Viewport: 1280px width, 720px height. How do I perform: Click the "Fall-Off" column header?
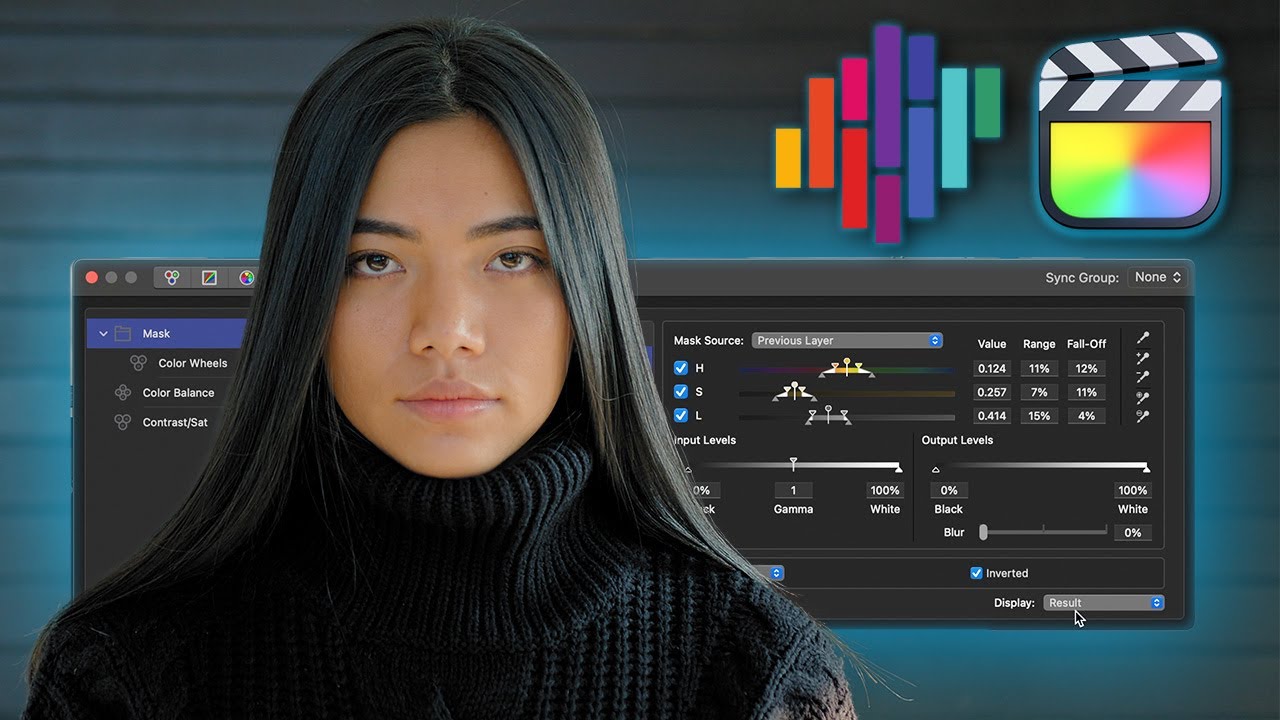1086,344
